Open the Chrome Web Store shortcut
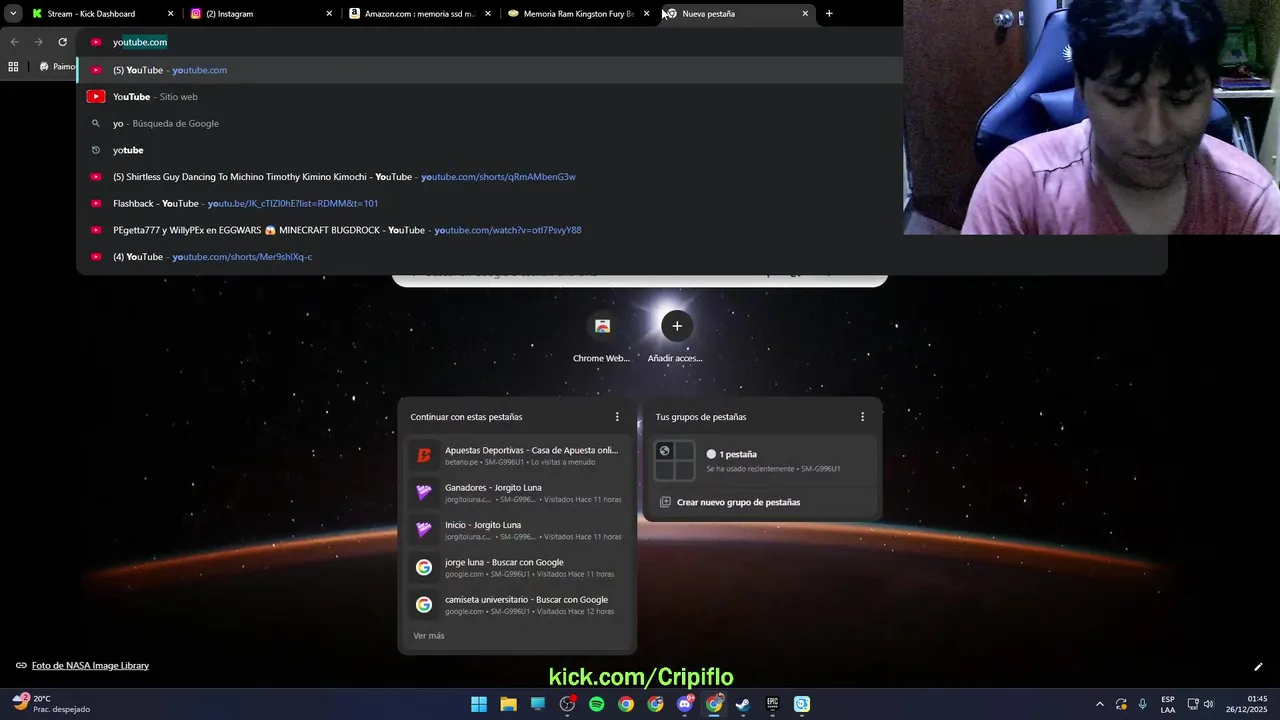The height and width of the screenshot is (720, 1280). point(602,336)
